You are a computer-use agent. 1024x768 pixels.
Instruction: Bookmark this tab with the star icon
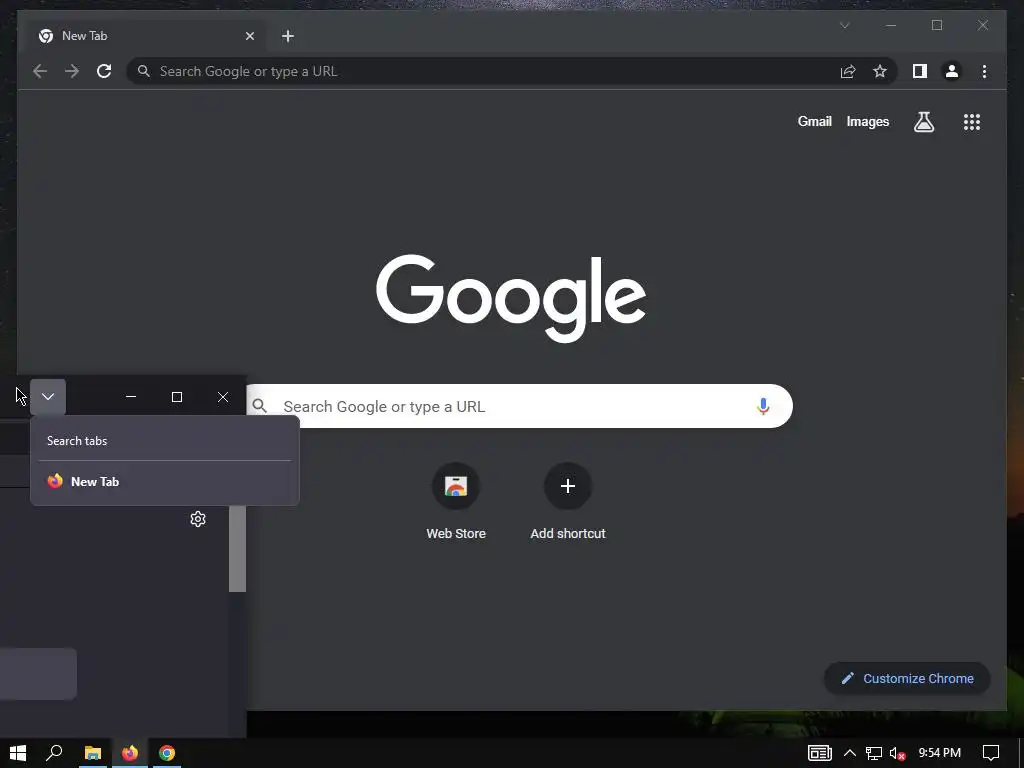tap(880, 71)
